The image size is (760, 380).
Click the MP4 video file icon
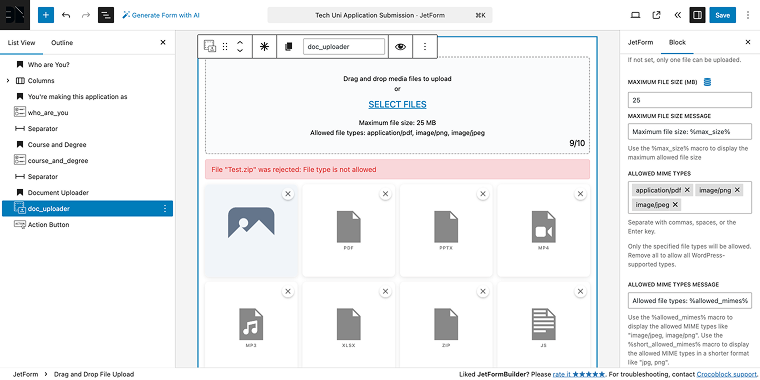click(543, 227)
